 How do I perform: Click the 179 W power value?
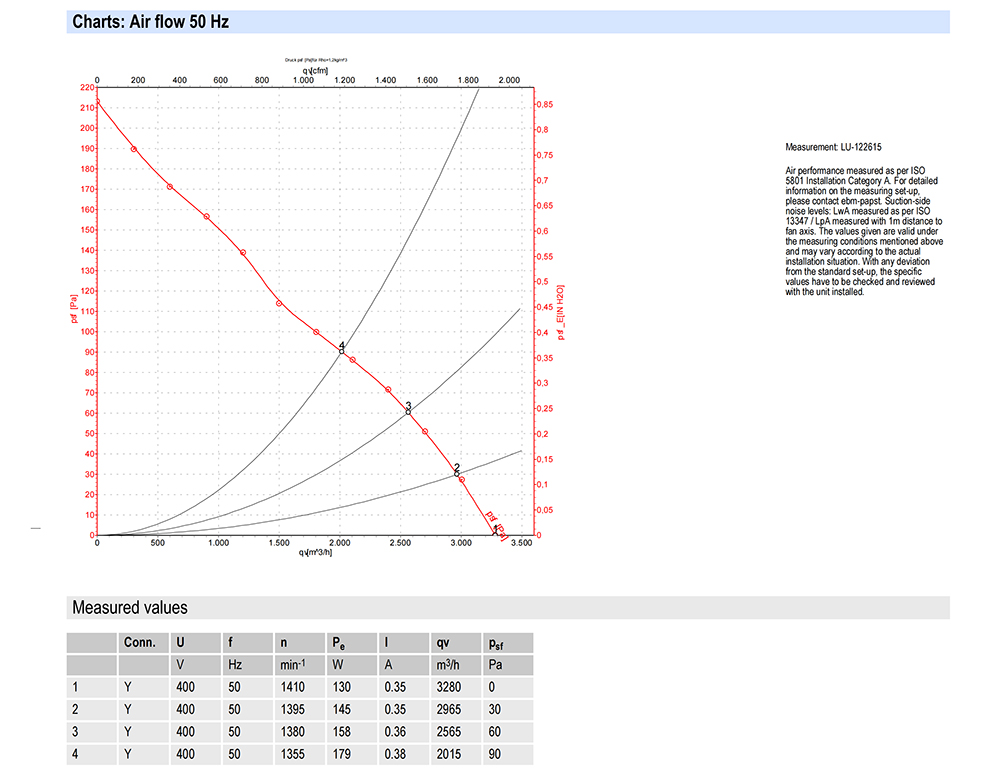coord(342,753)
